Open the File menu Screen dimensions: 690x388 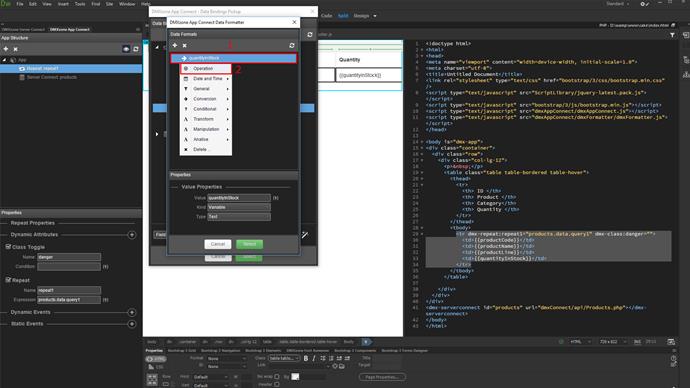pos(20,4)
